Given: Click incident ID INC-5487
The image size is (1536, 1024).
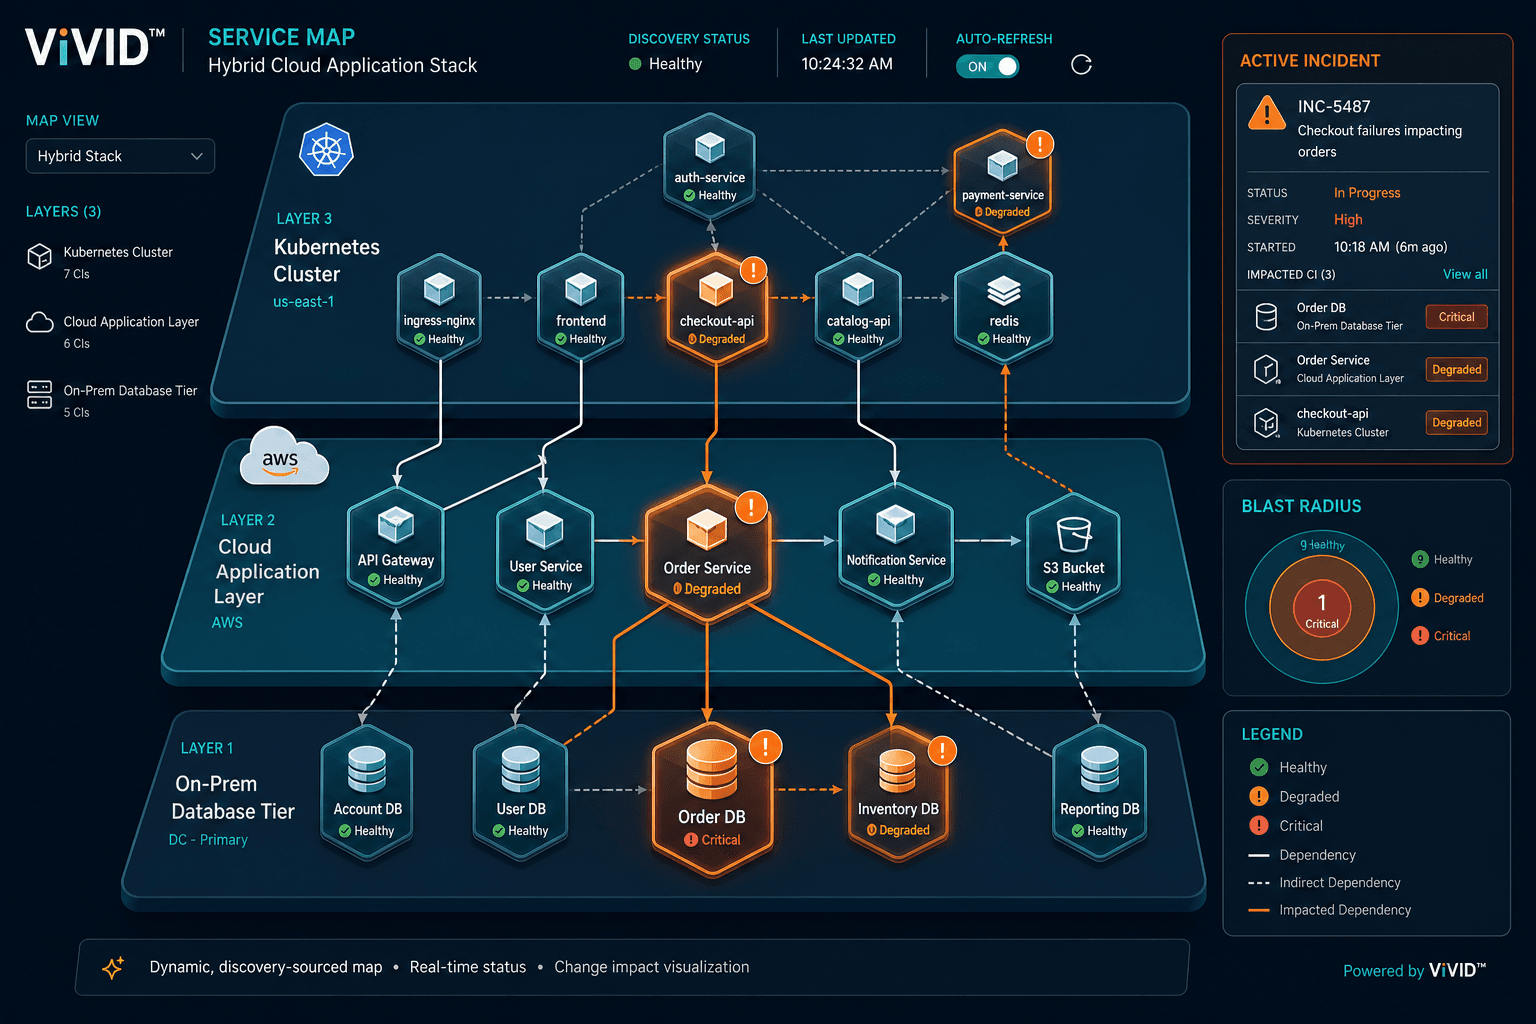Looking at the screenshot, I should click(x=1334, y=107).
